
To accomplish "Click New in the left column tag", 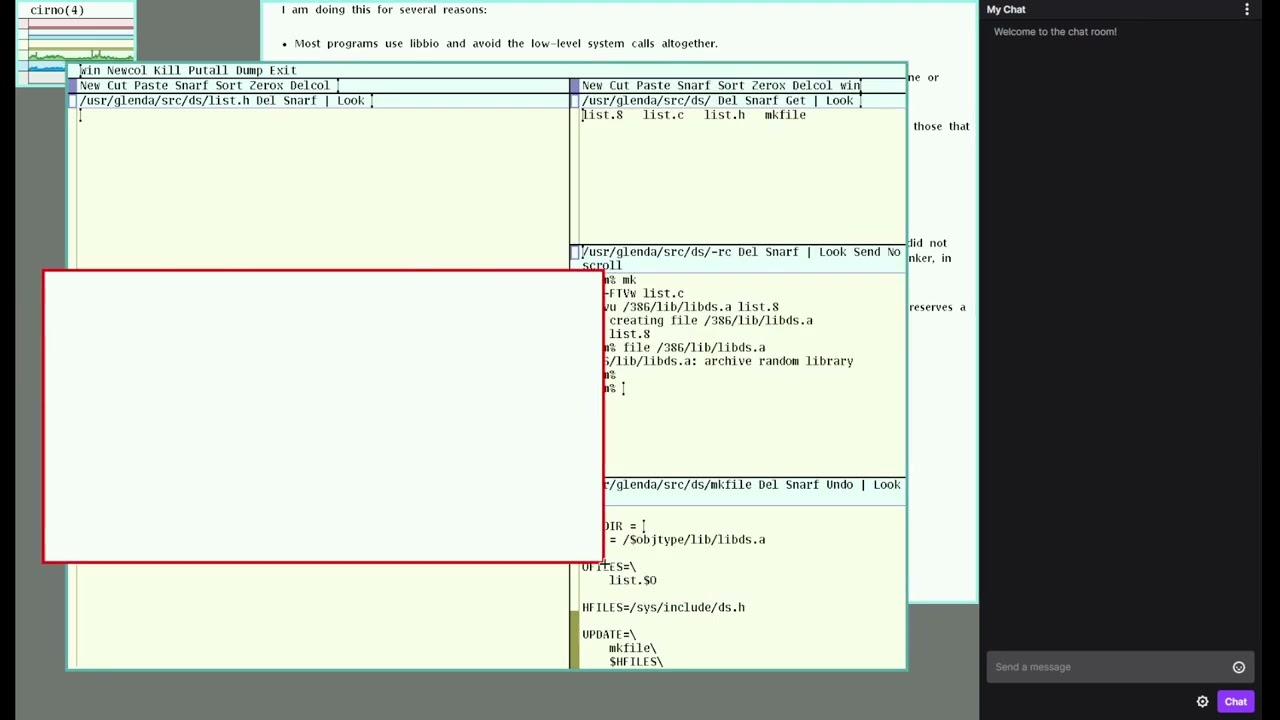I will [x=90, y=86].
